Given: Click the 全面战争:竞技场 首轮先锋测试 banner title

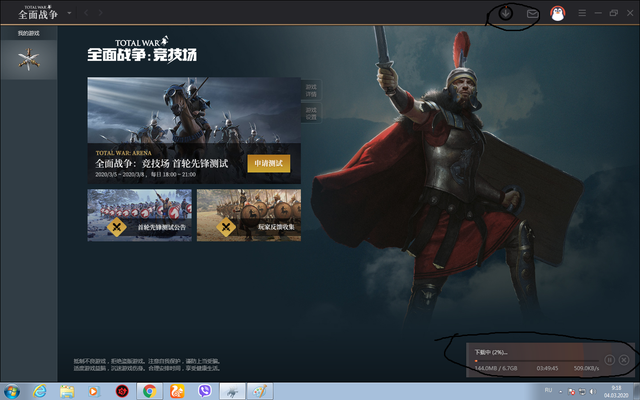Looking at the screenshot, I should click(x=162, y=164).
